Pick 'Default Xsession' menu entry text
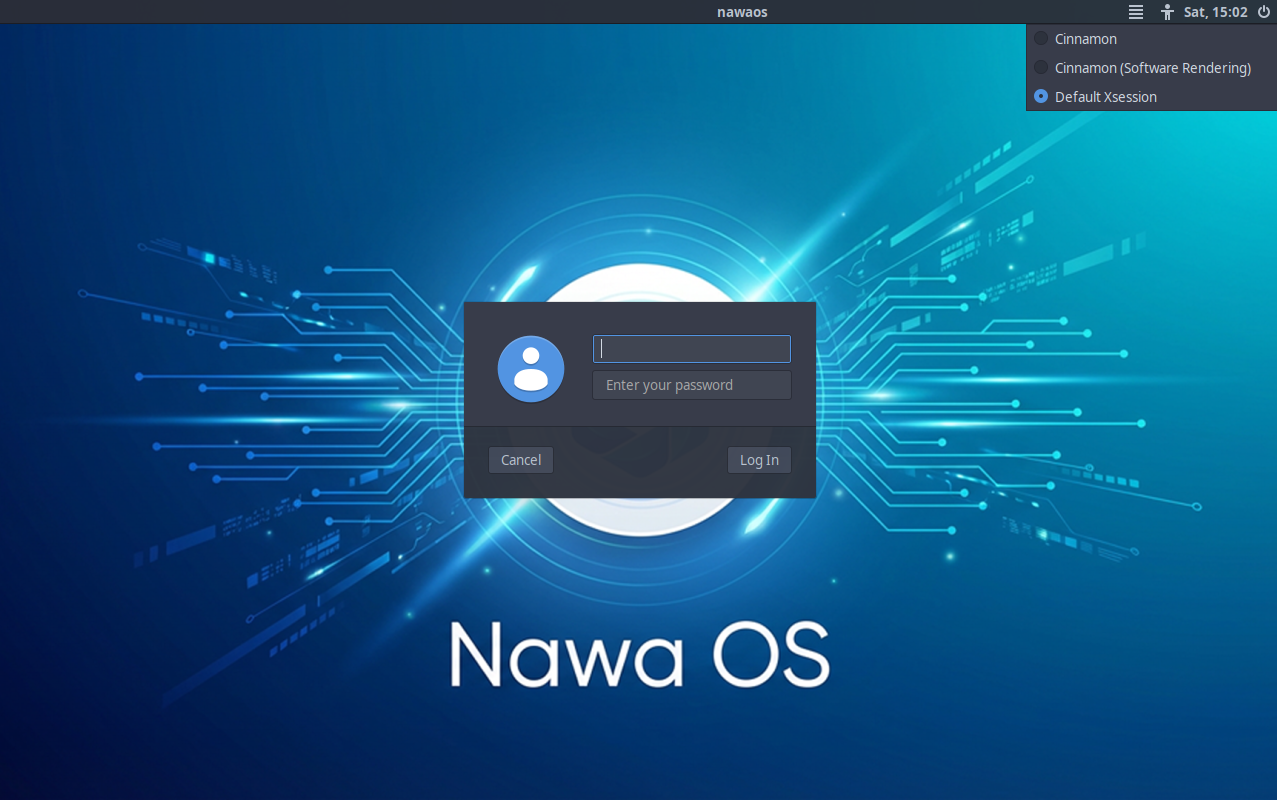 pyautogui.click(x=1105, y=97)
